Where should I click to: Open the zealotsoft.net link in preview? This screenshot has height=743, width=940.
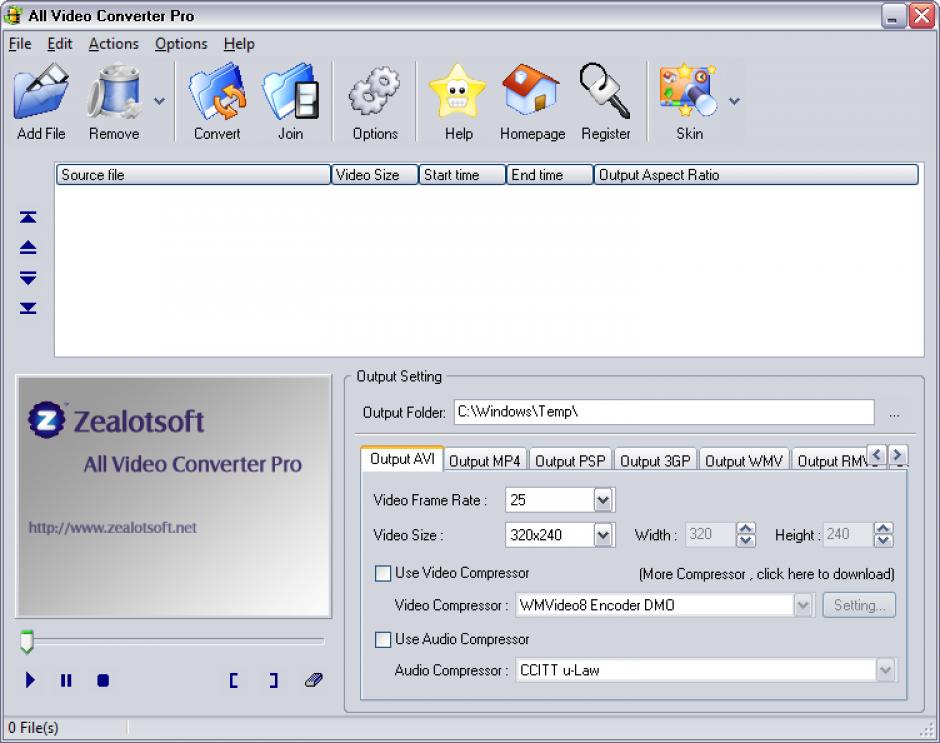pos(113,528)
